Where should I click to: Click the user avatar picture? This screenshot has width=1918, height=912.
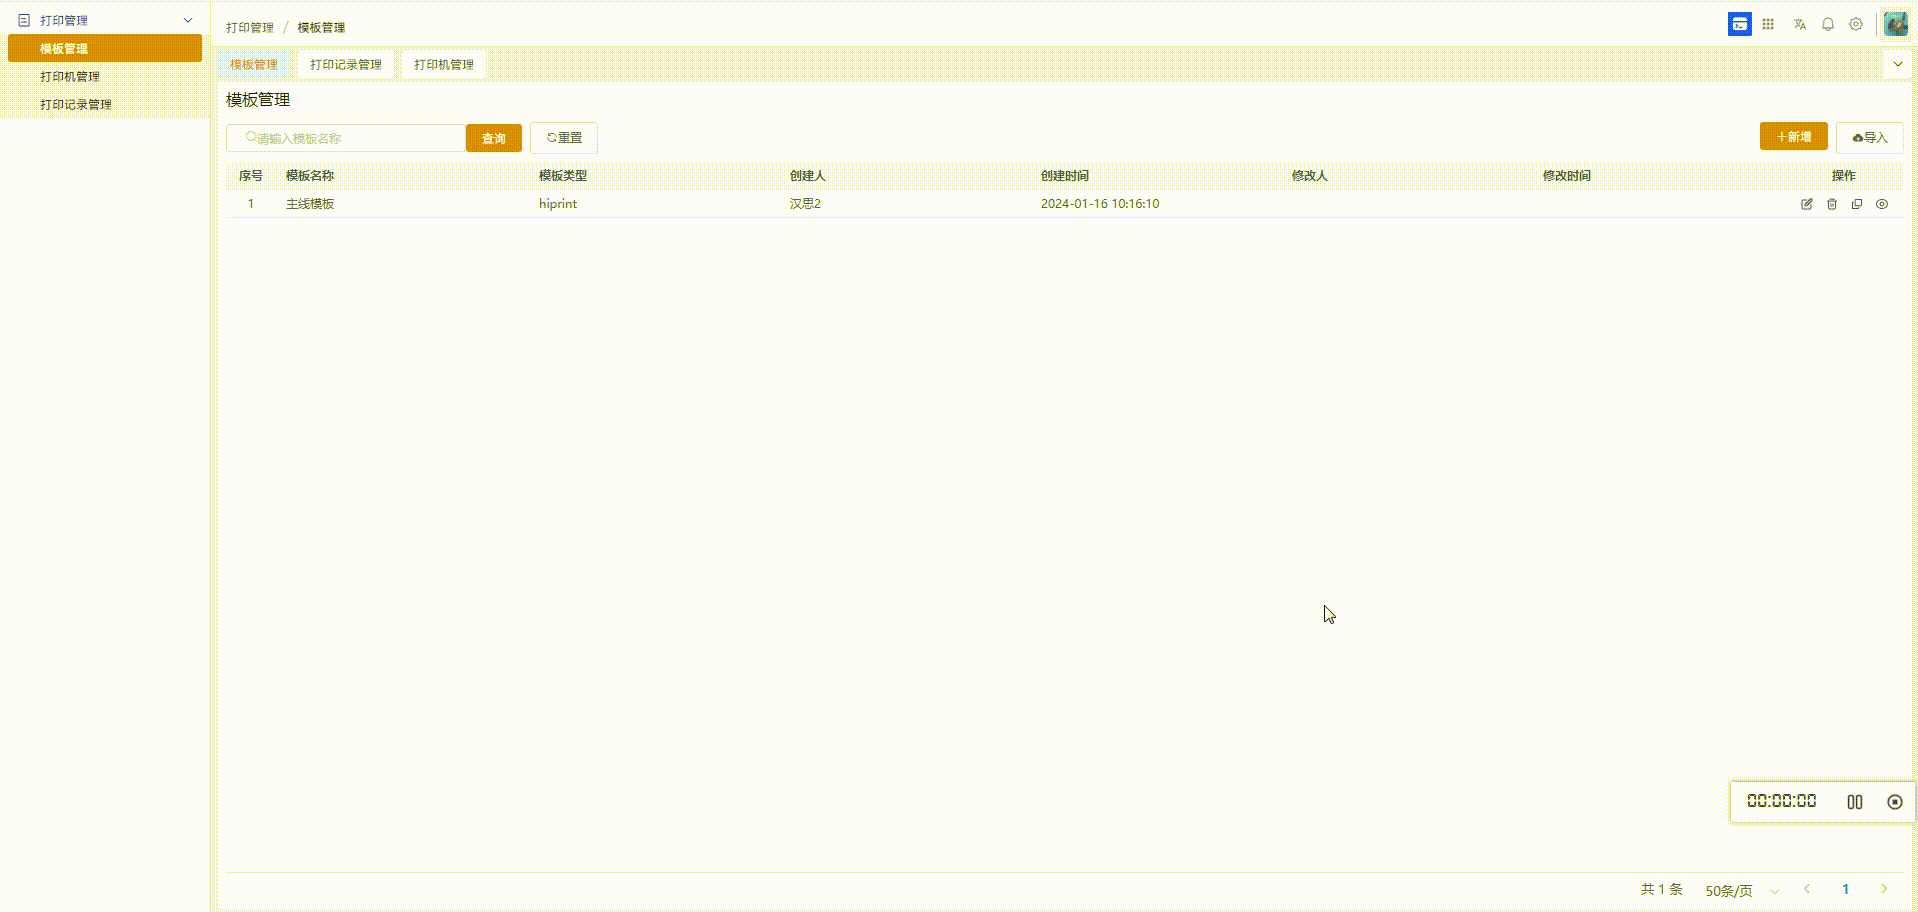[1894, 24]
